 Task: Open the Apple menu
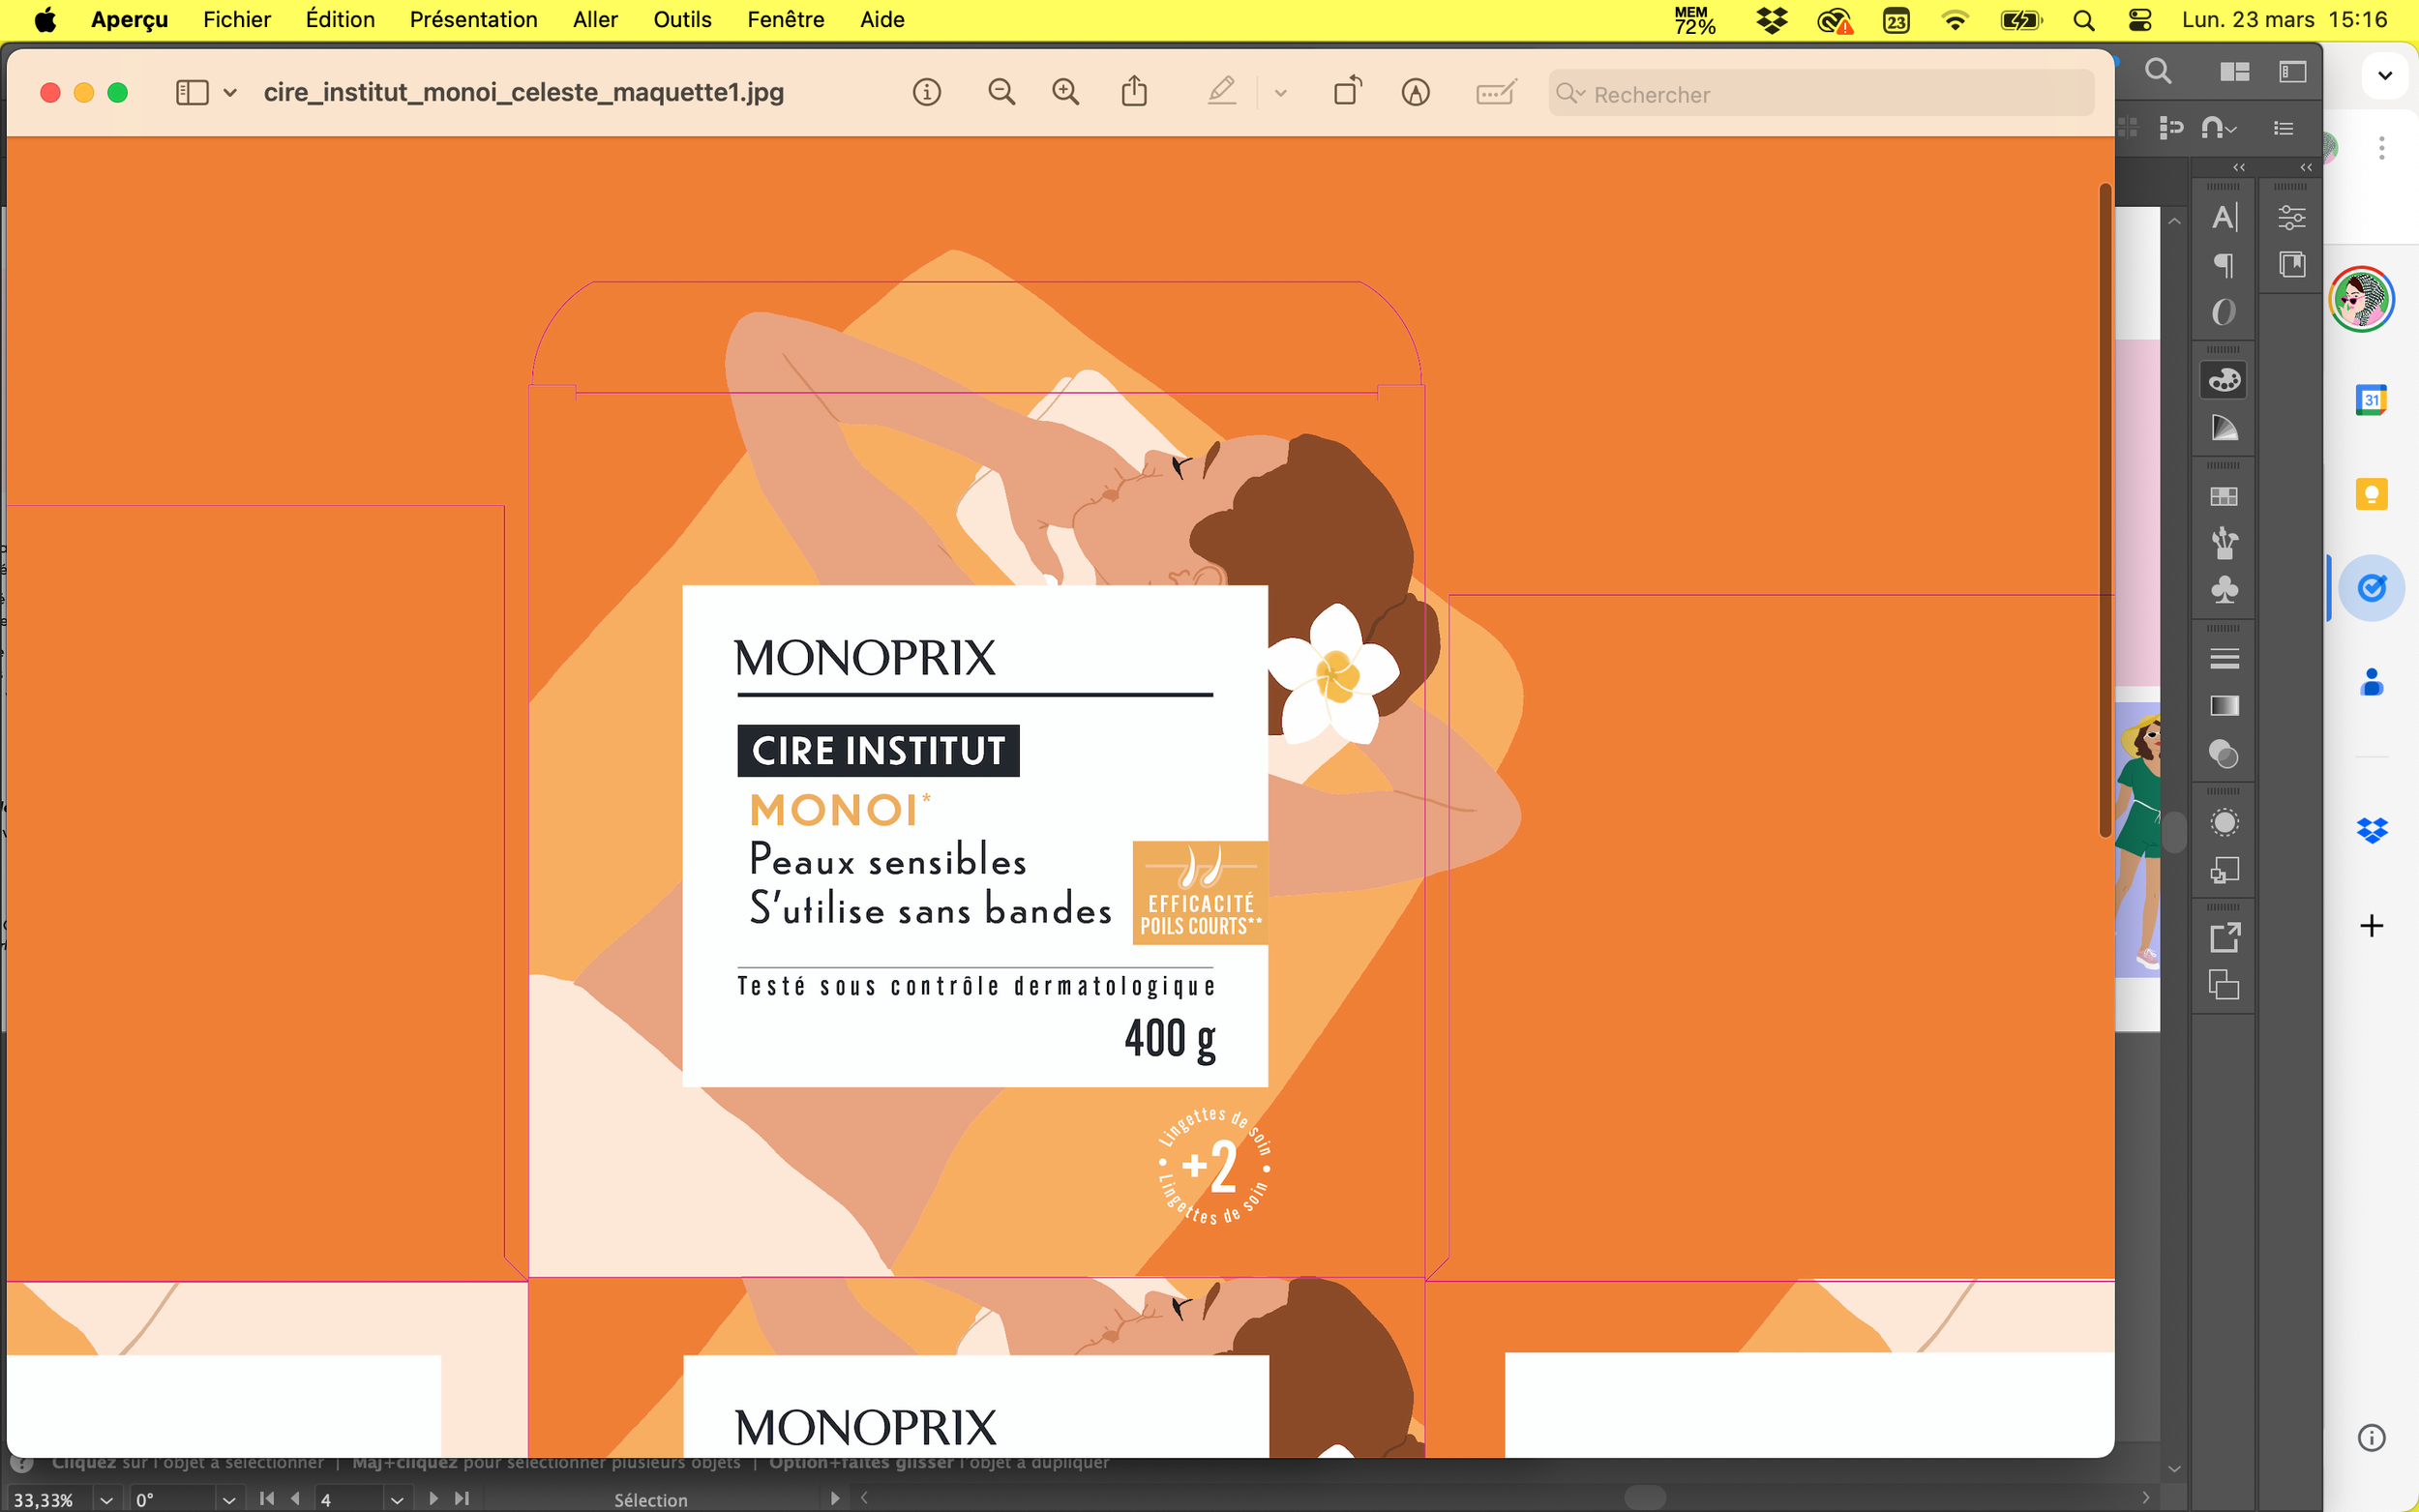tap(46, 19)
